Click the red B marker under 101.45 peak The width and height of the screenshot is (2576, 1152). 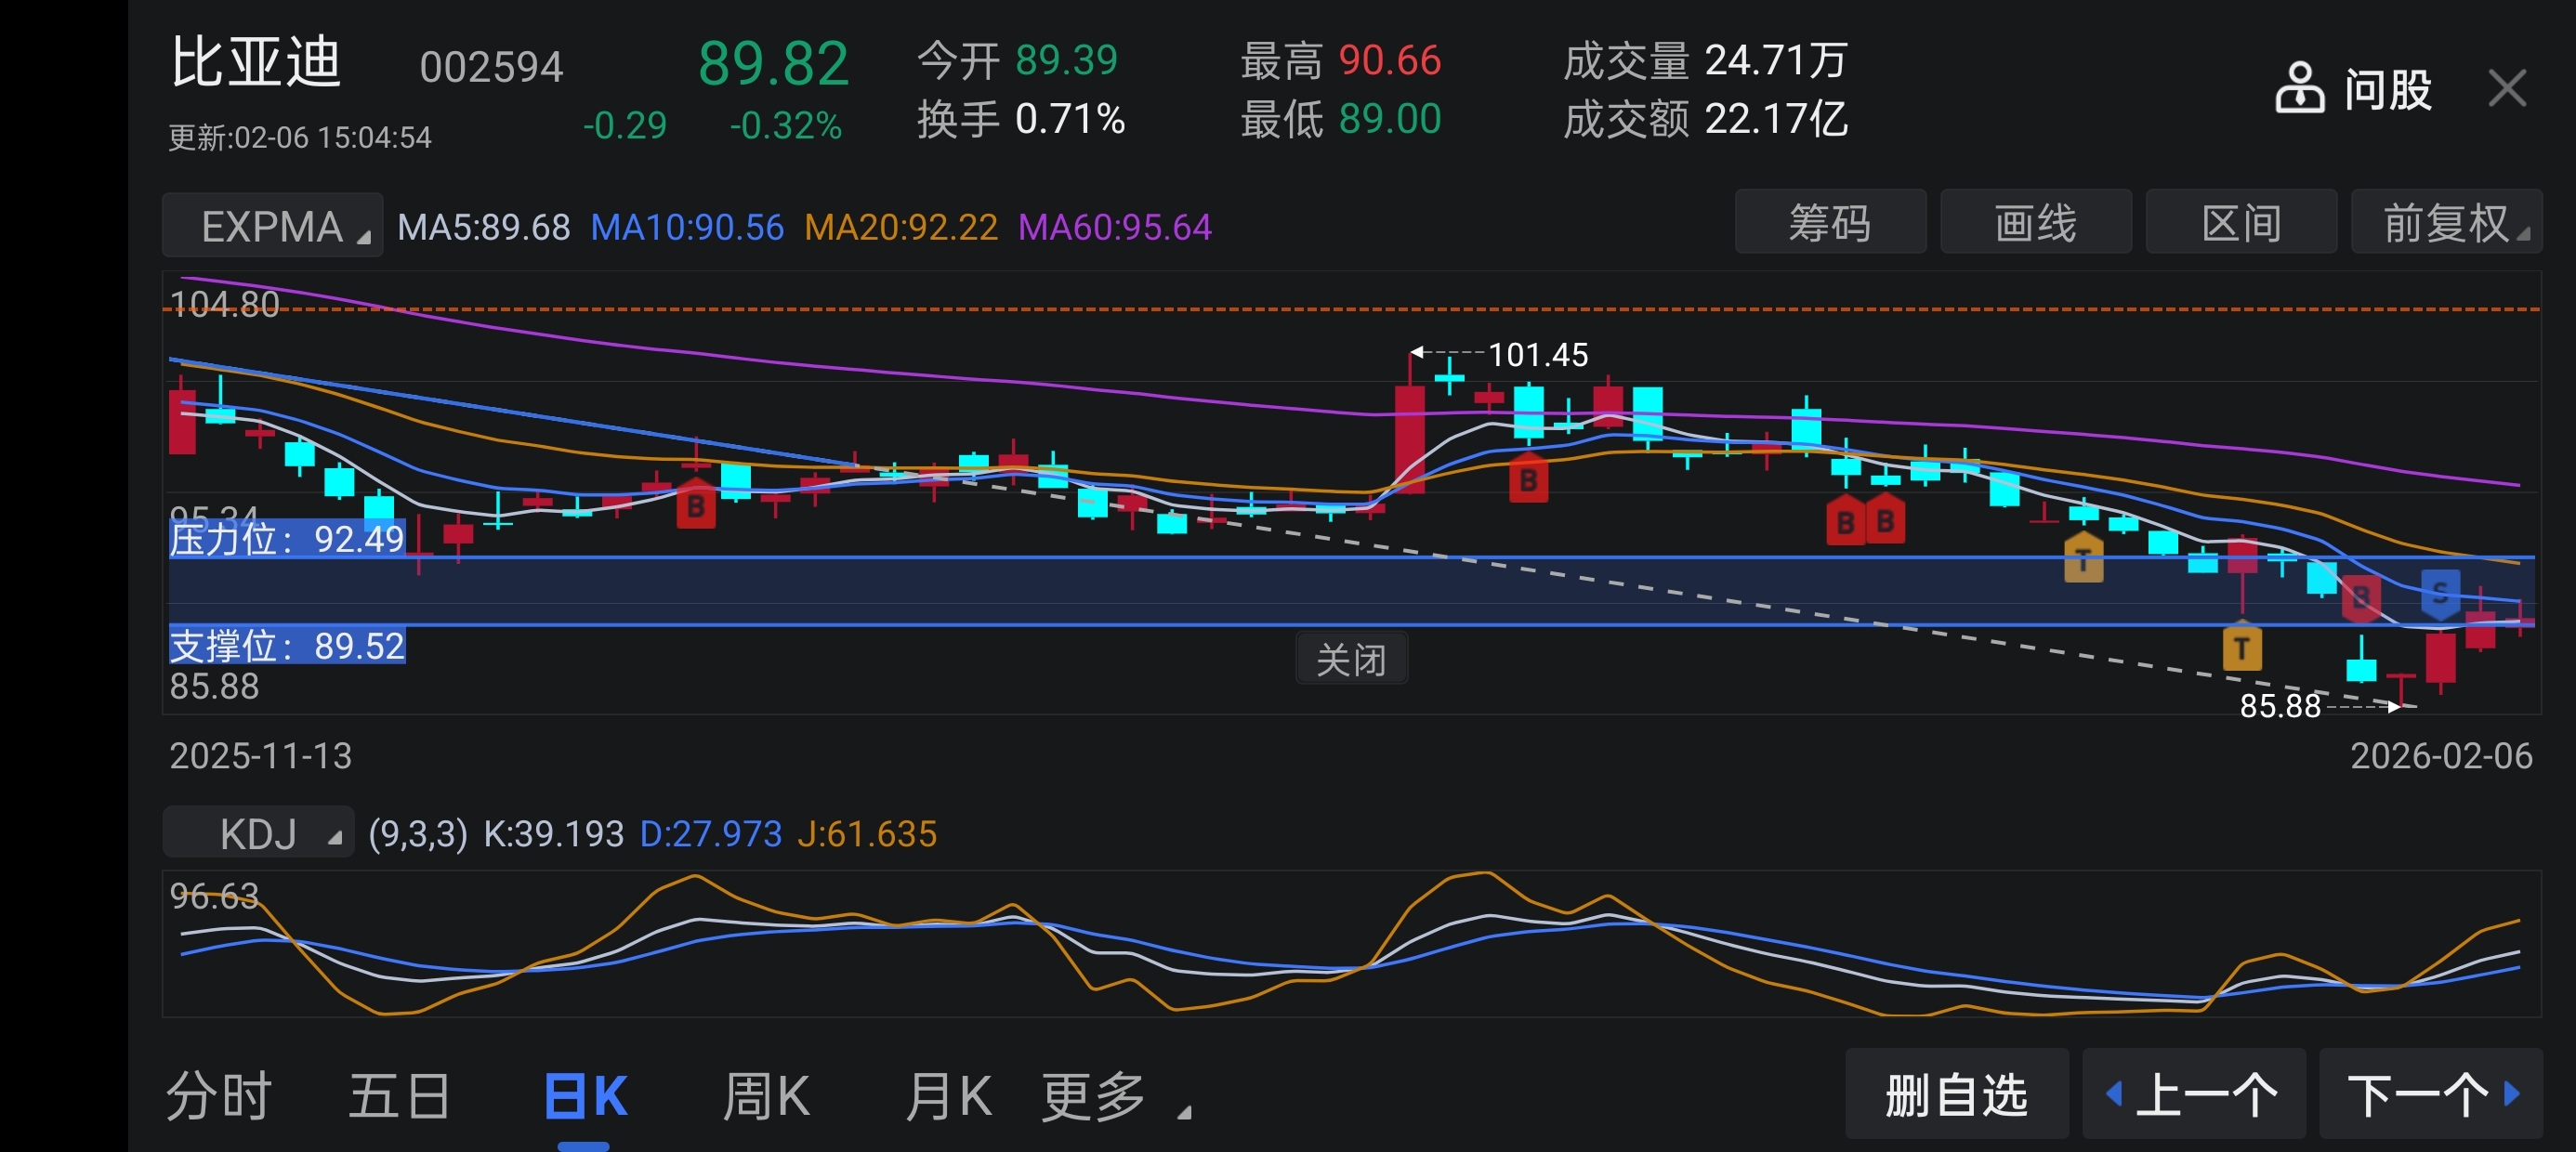(x=1527, y=480)
